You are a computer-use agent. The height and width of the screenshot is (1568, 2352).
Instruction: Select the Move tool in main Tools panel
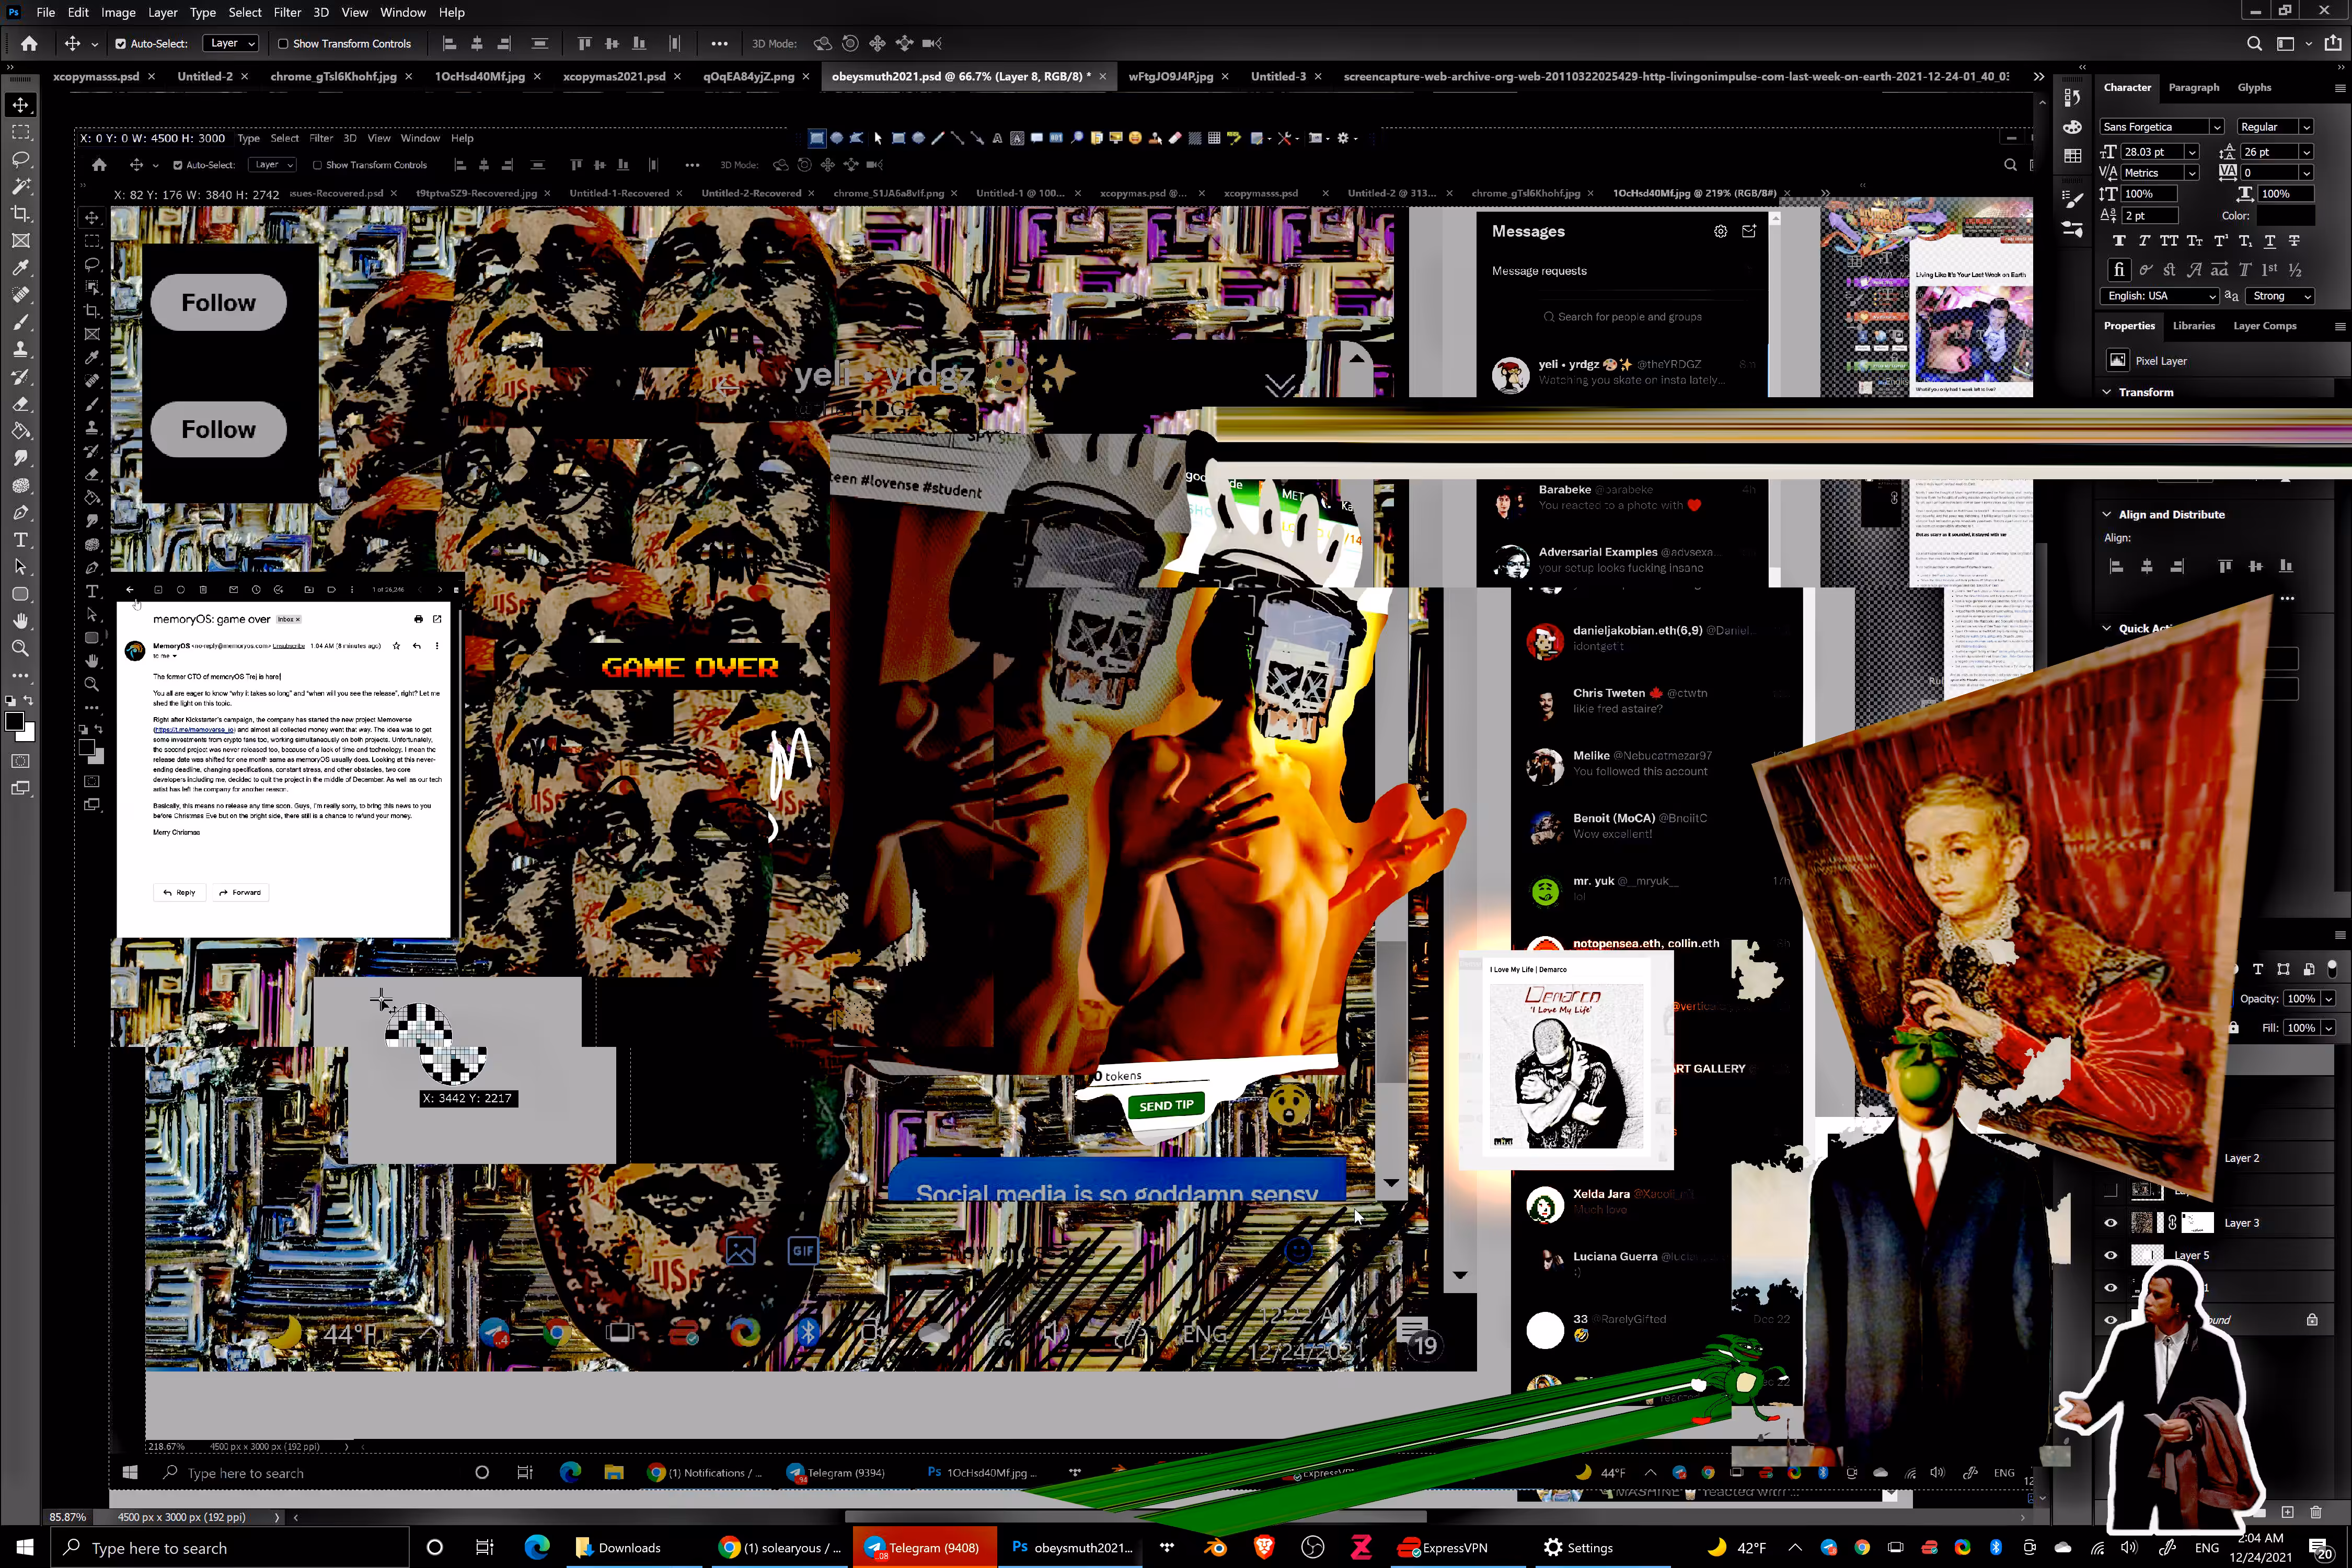[20, 105]
